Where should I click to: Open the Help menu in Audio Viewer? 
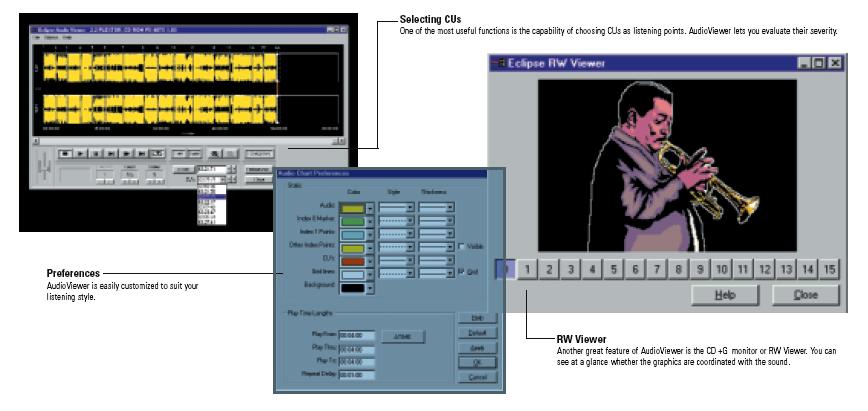66,37
